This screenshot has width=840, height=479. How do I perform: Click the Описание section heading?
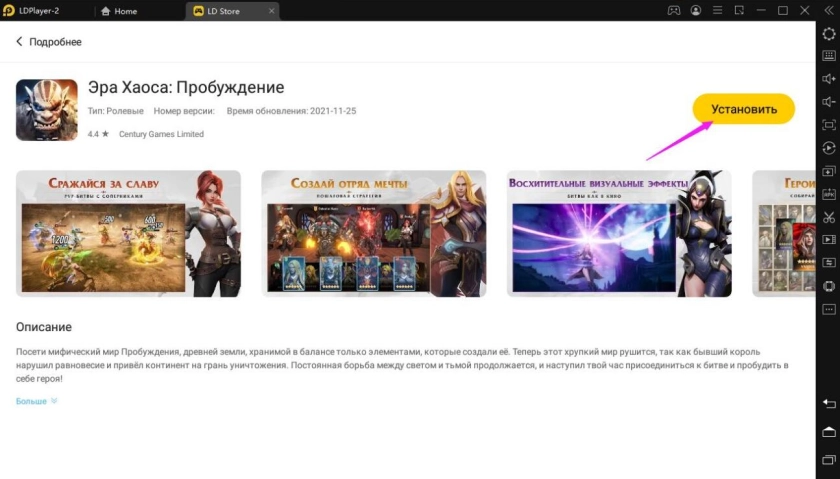43,327
